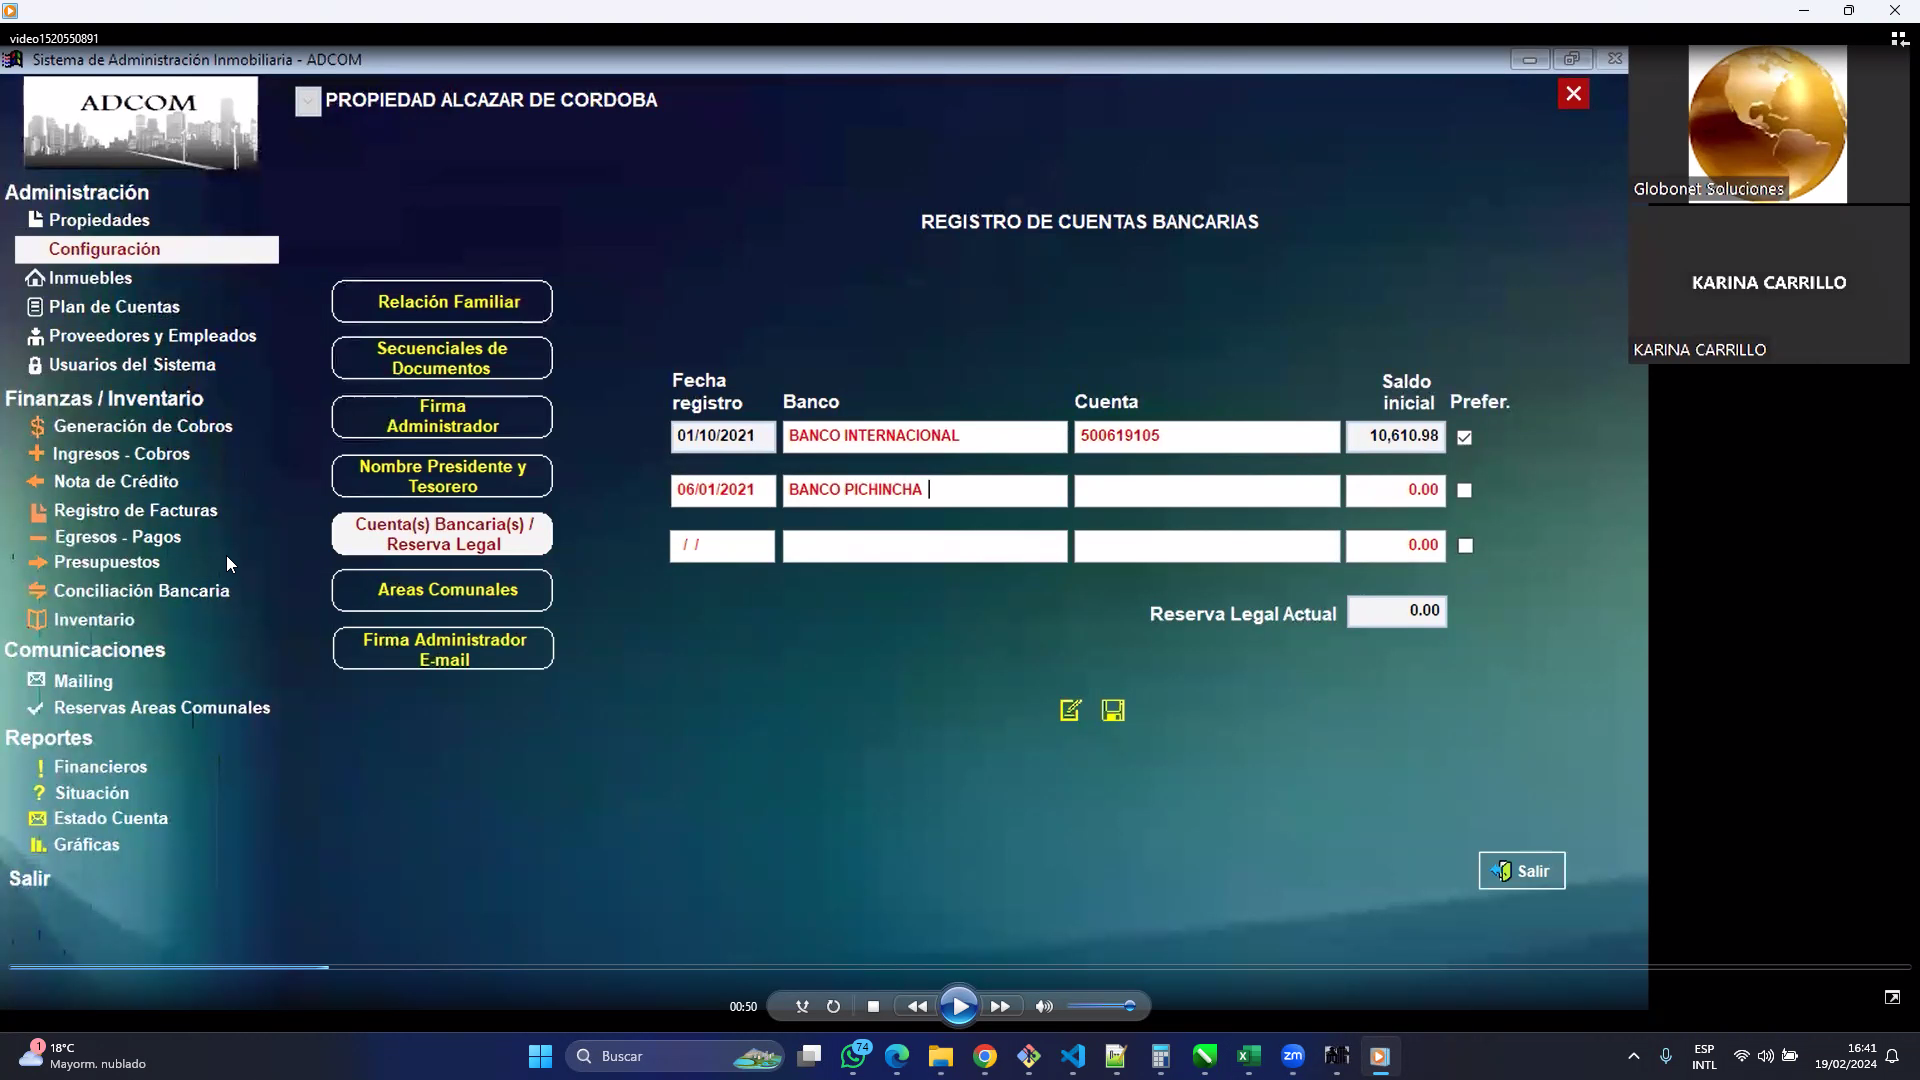Check the Prefer box for BANCO PICHINCHA

click(1464, 491)
